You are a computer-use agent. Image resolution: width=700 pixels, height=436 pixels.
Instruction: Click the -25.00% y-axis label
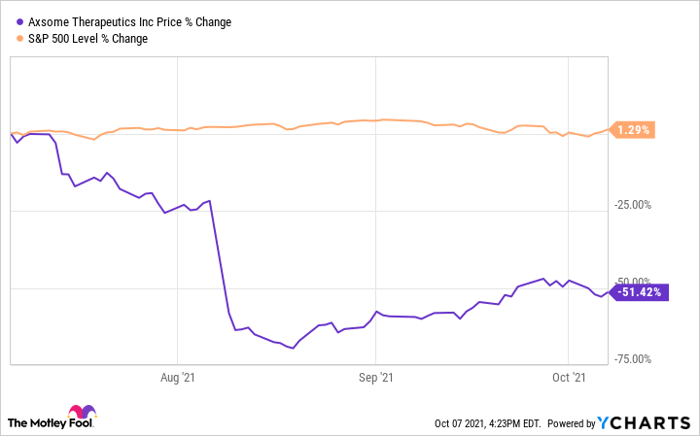pyautogui.click(x=632, y=205)
